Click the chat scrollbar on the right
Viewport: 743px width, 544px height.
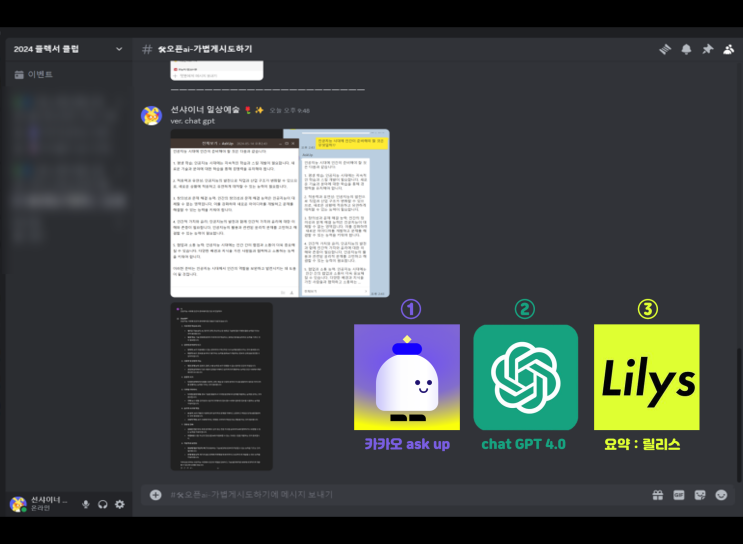[x=738, y=415]
